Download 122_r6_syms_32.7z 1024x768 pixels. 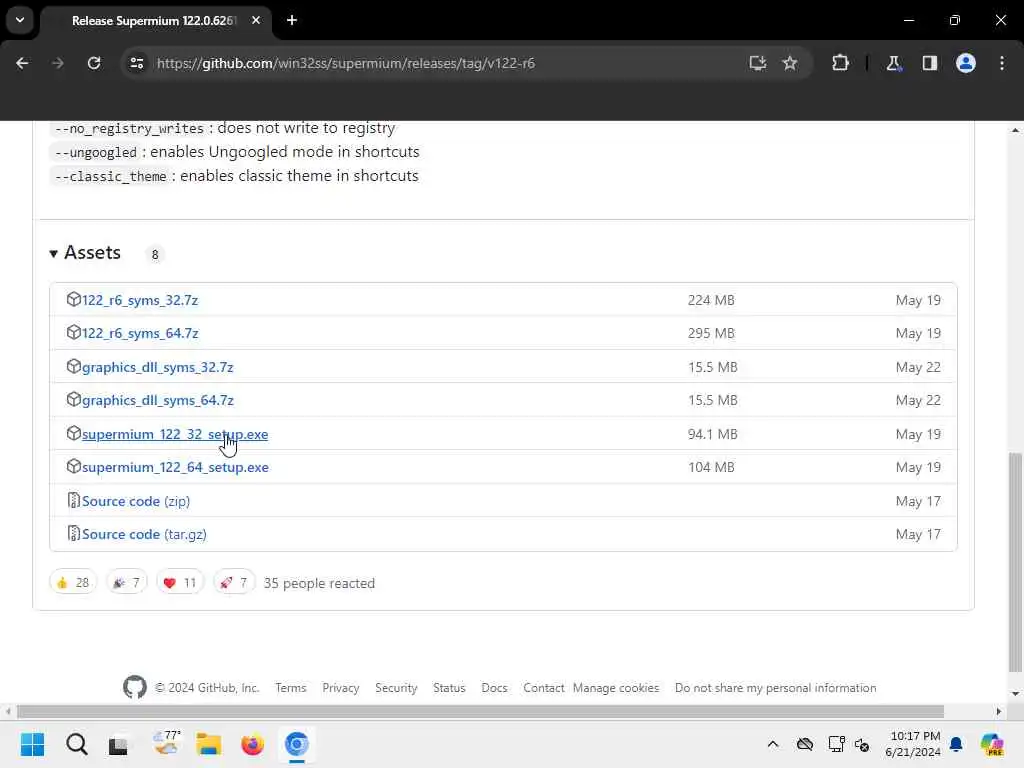point(140,300)
